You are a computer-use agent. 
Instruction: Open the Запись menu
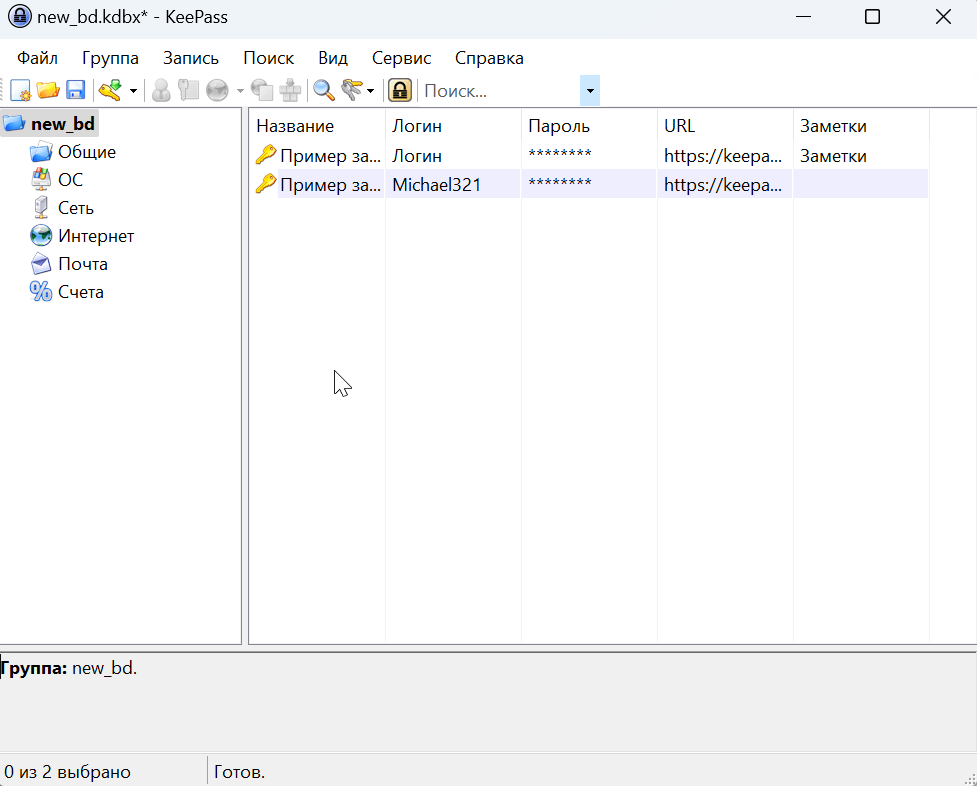pyautogui.click(x=191, y=58)
